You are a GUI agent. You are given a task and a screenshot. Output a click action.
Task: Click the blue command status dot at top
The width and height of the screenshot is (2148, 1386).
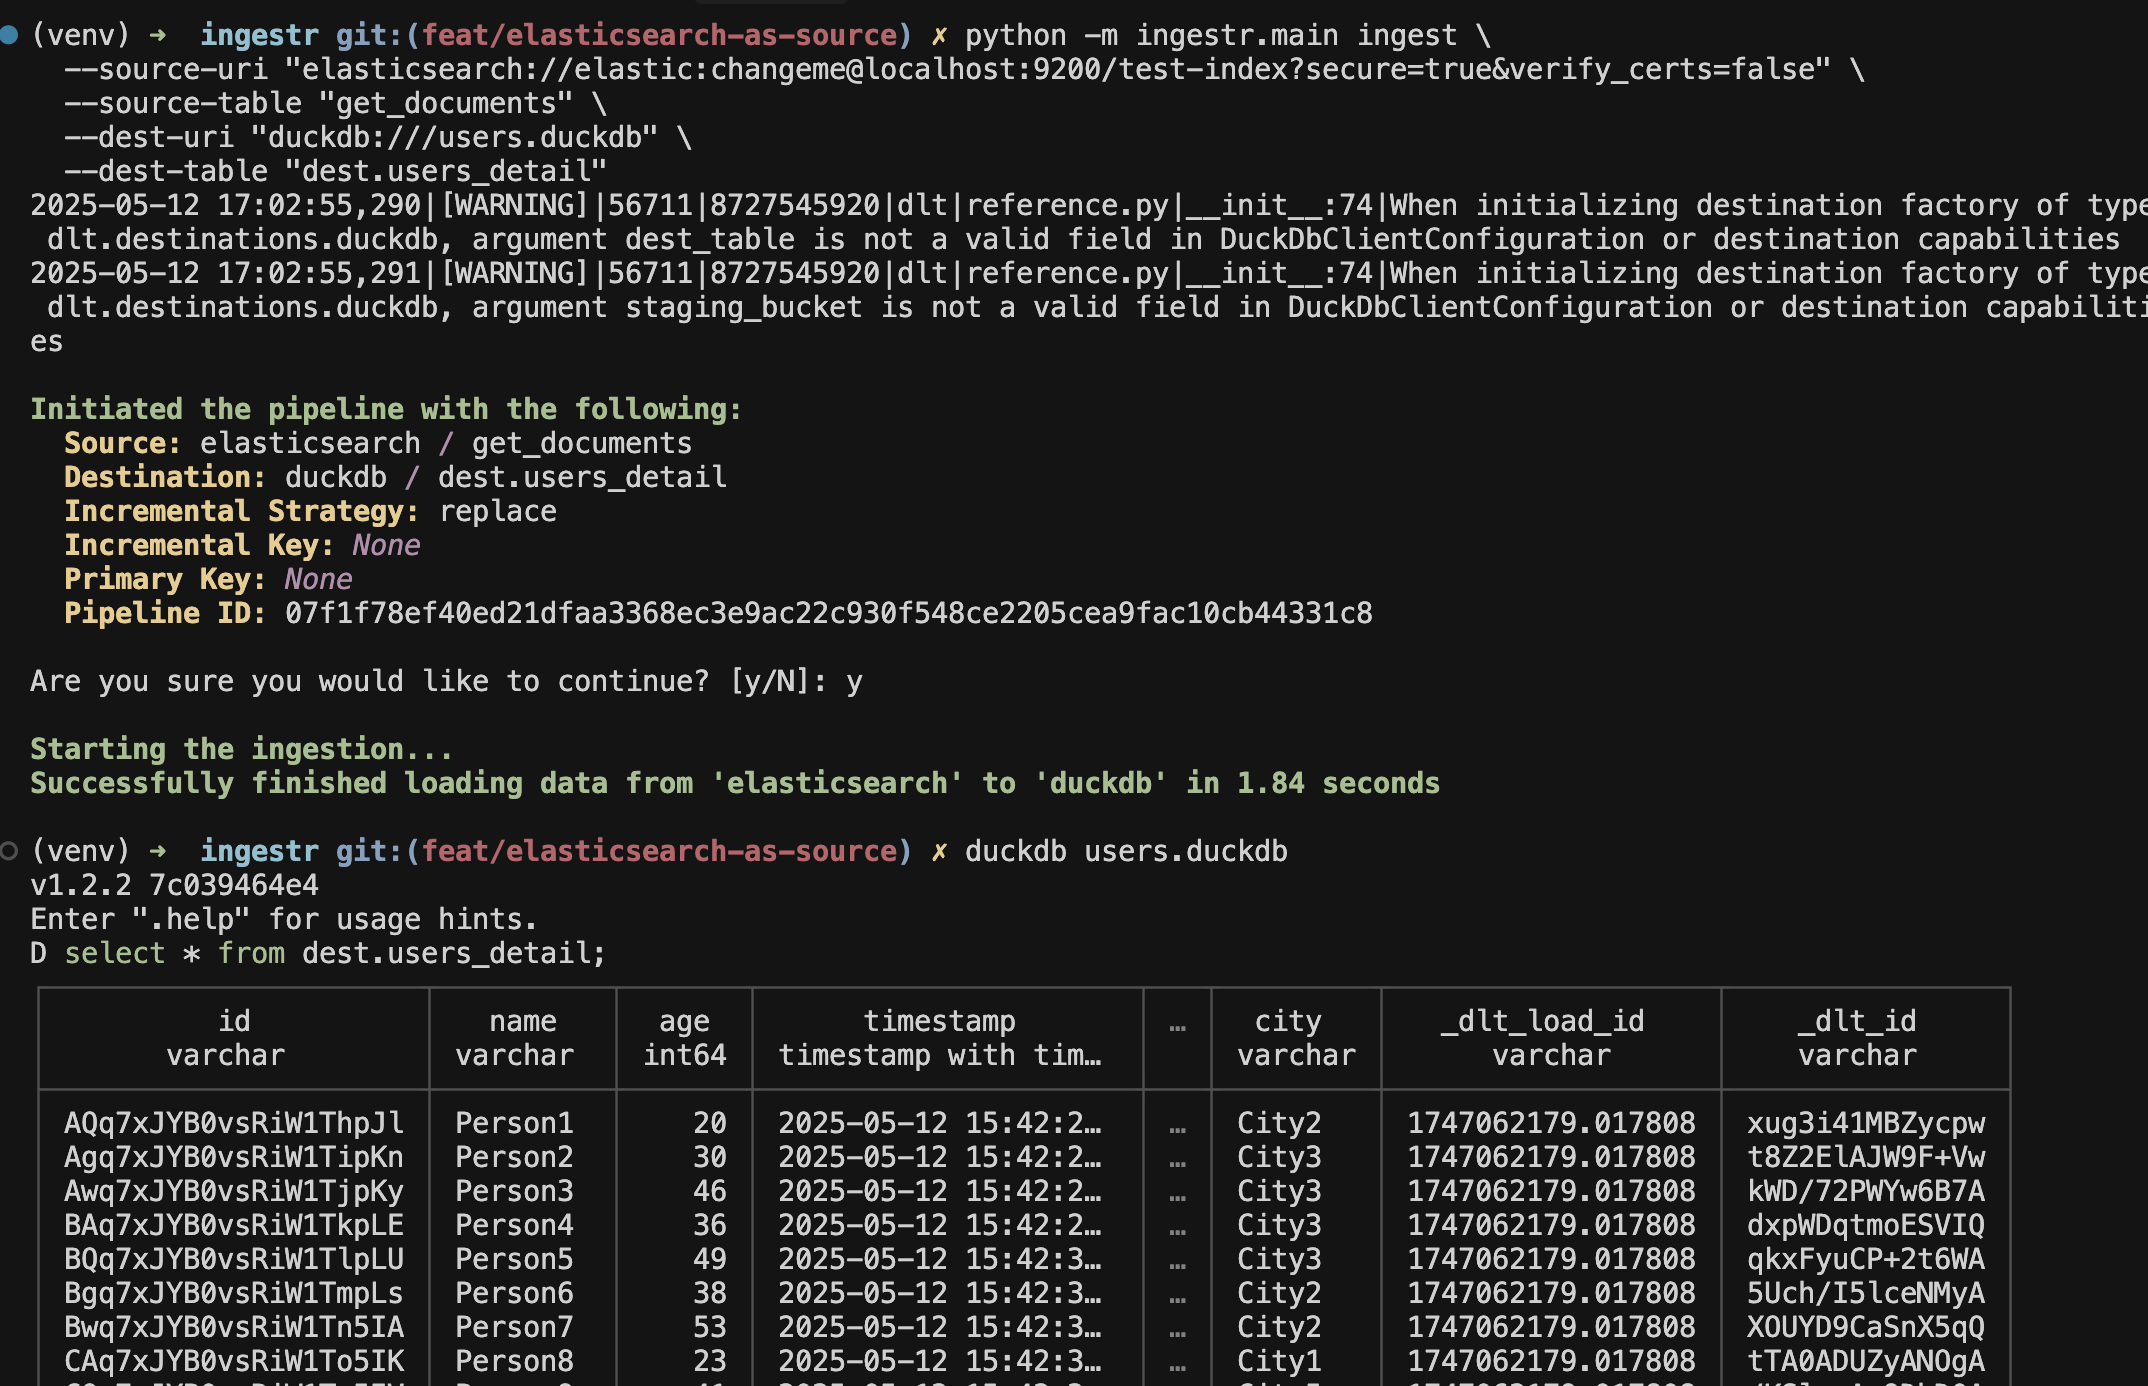[x=9, y=35]
